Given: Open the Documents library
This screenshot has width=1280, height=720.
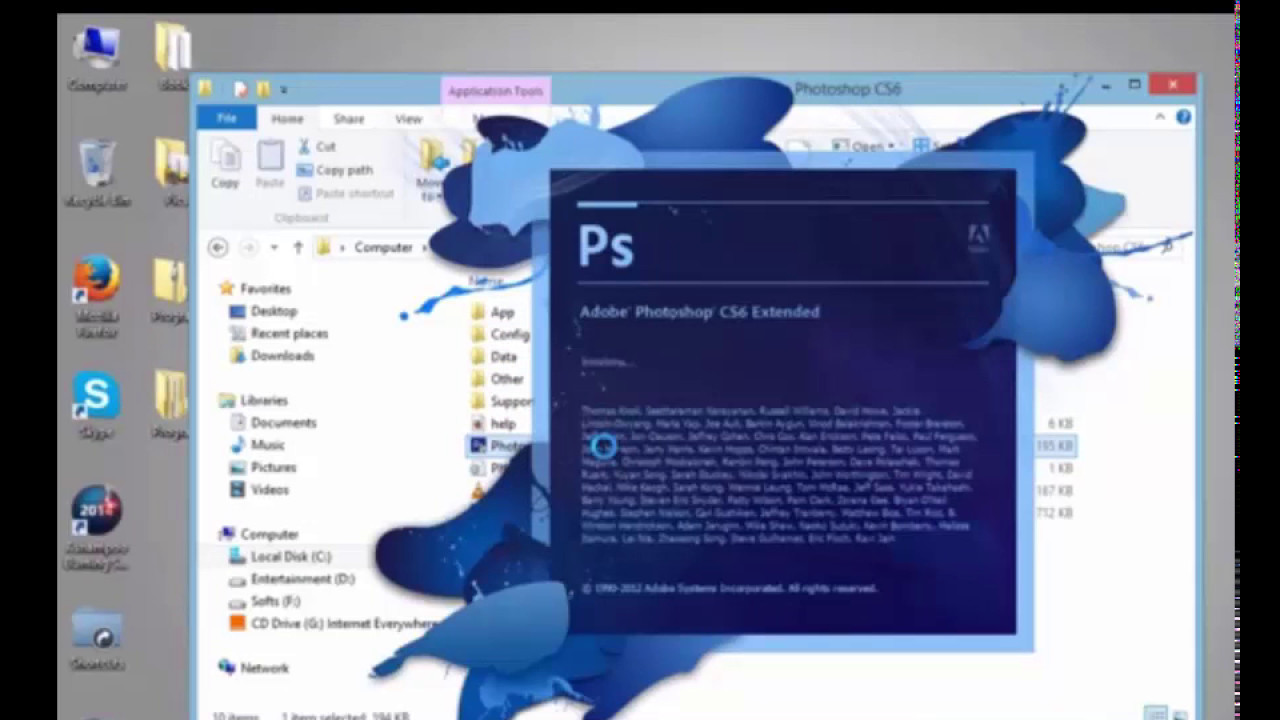Looking at the screenshot, I should tap(273, 422).
